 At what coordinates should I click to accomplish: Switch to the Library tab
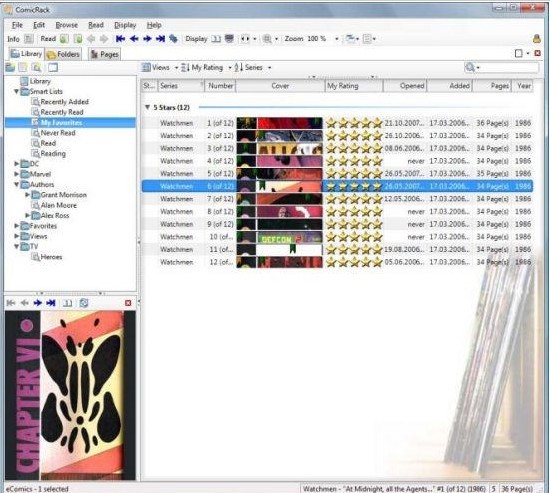coord(26,54)
